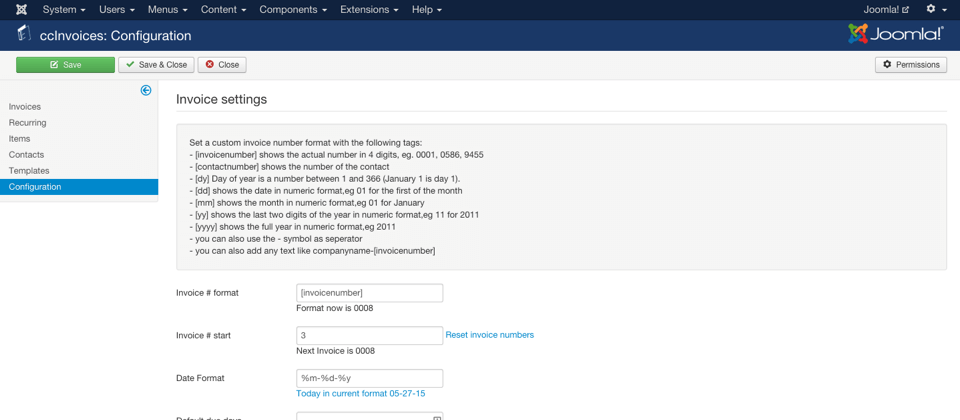This screenshot has width=960, height=420.
Task: Click the green Save button
Action: [x=65, y=65]
